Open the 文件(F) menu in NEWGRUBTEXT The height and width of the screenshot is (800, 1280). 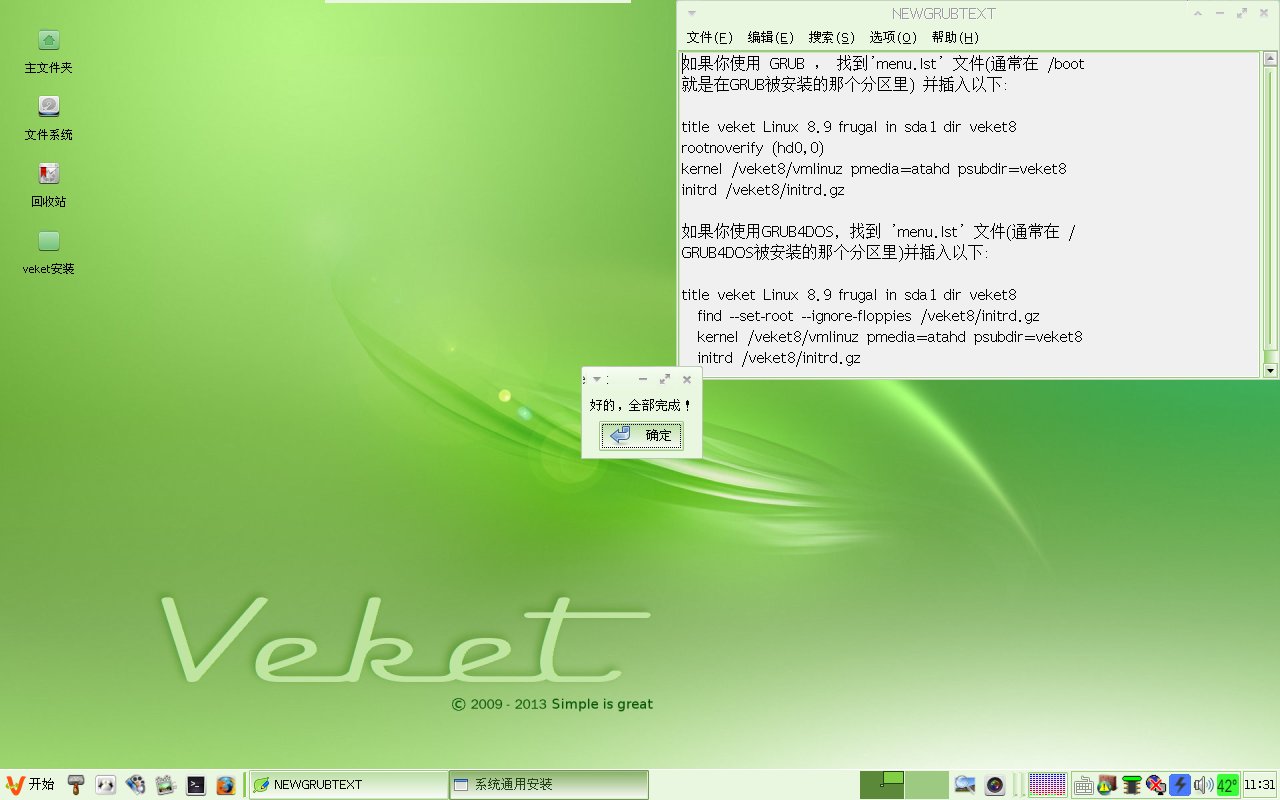click(x=709, y=37)
